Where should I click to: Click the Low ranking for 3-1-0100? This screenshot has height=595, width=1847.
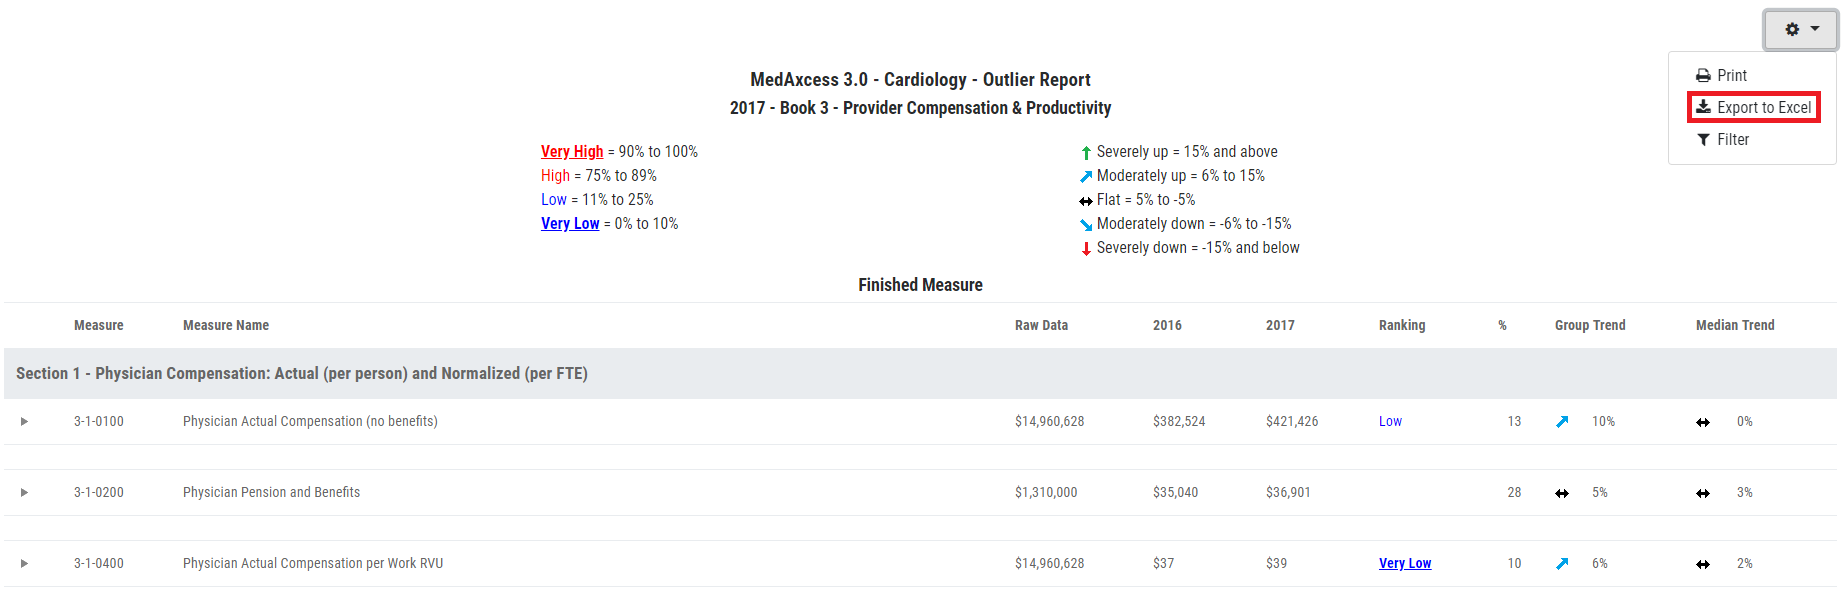coord(1390,422)
